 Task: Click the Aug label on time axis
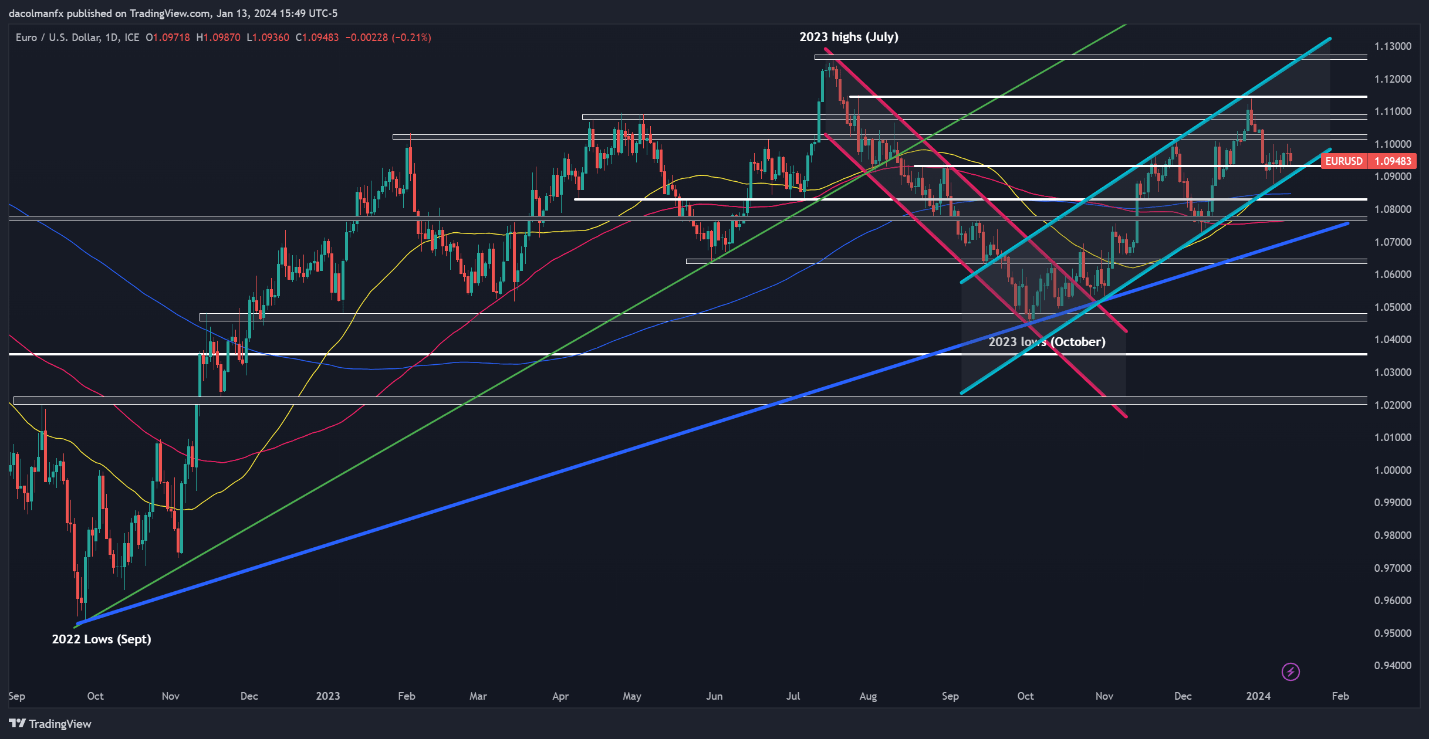[868, 695]
